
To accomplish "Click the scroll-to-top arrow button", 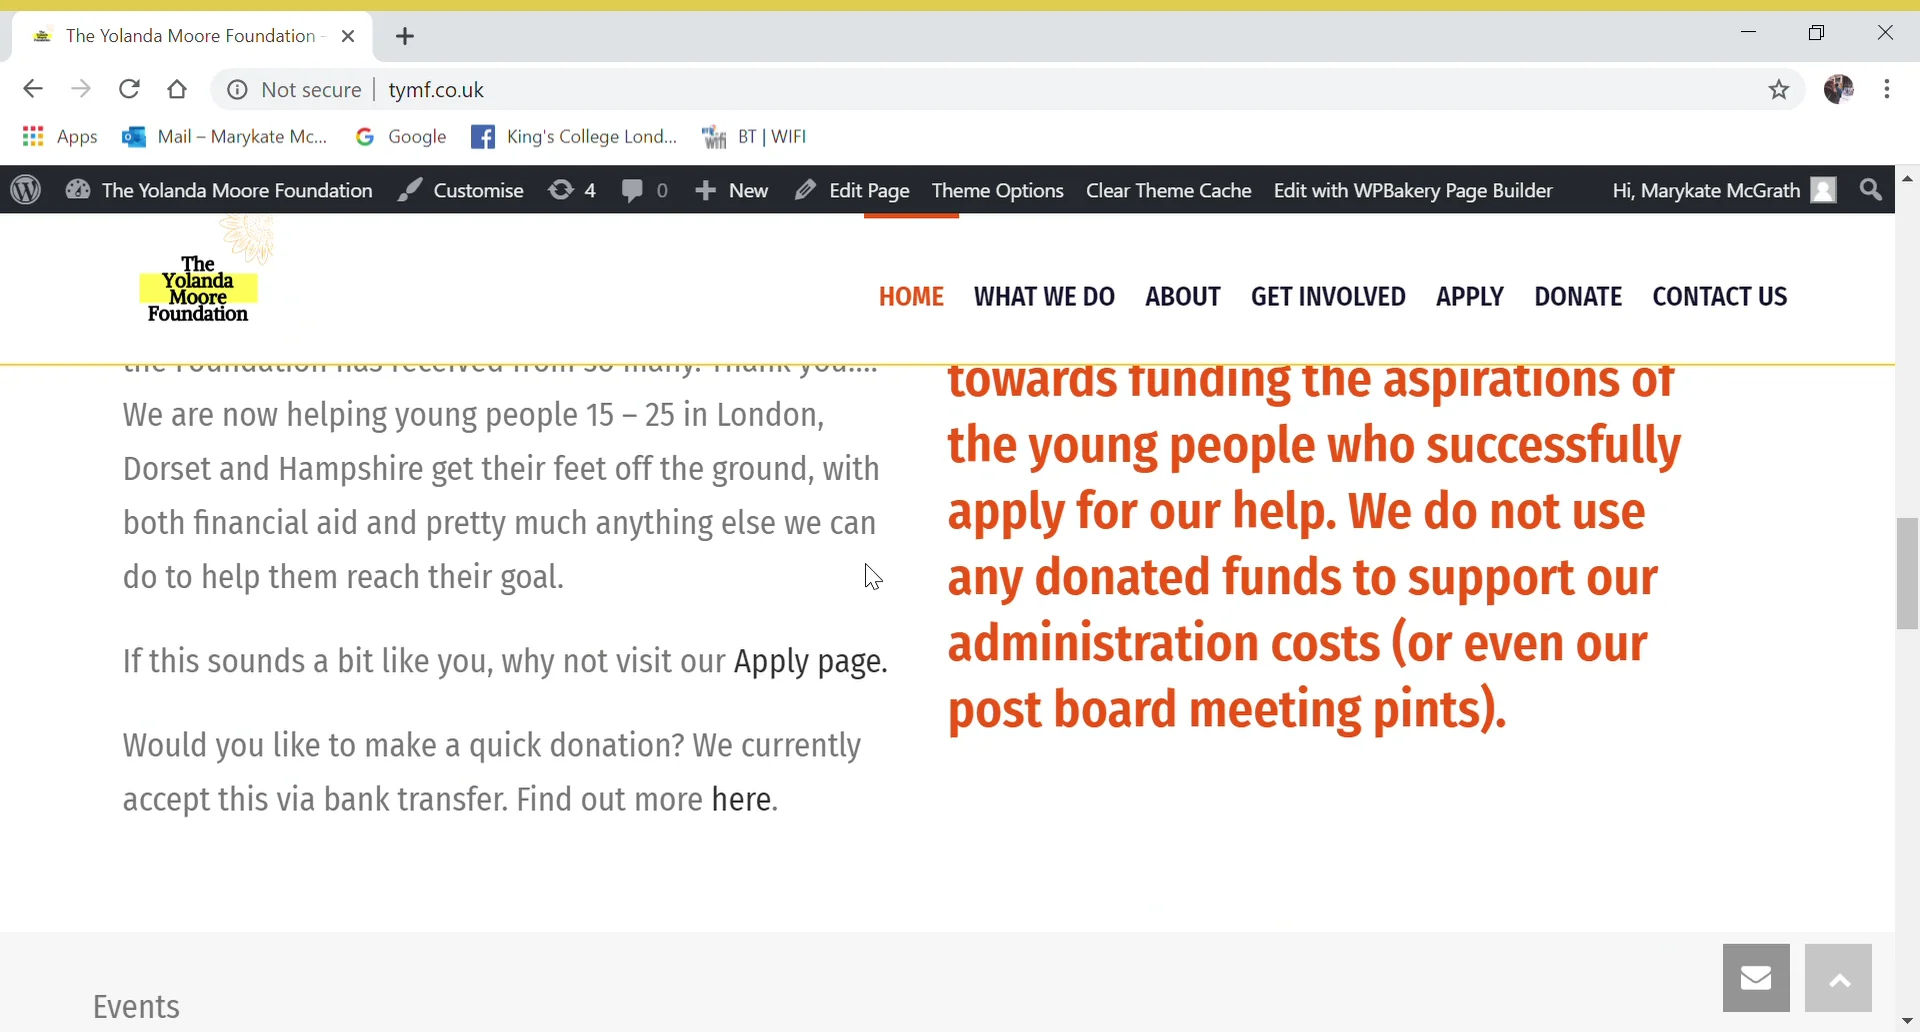I will 1840,977.
